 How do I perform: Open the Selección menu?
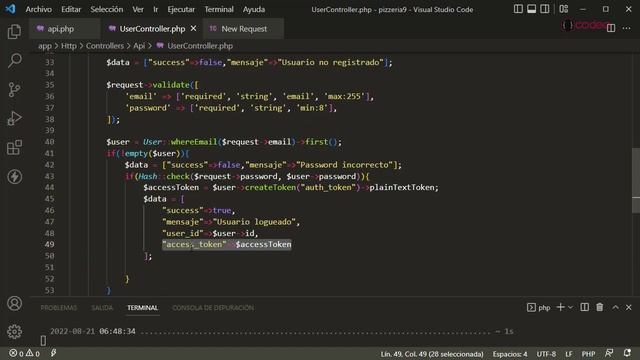tap(107, 9)
